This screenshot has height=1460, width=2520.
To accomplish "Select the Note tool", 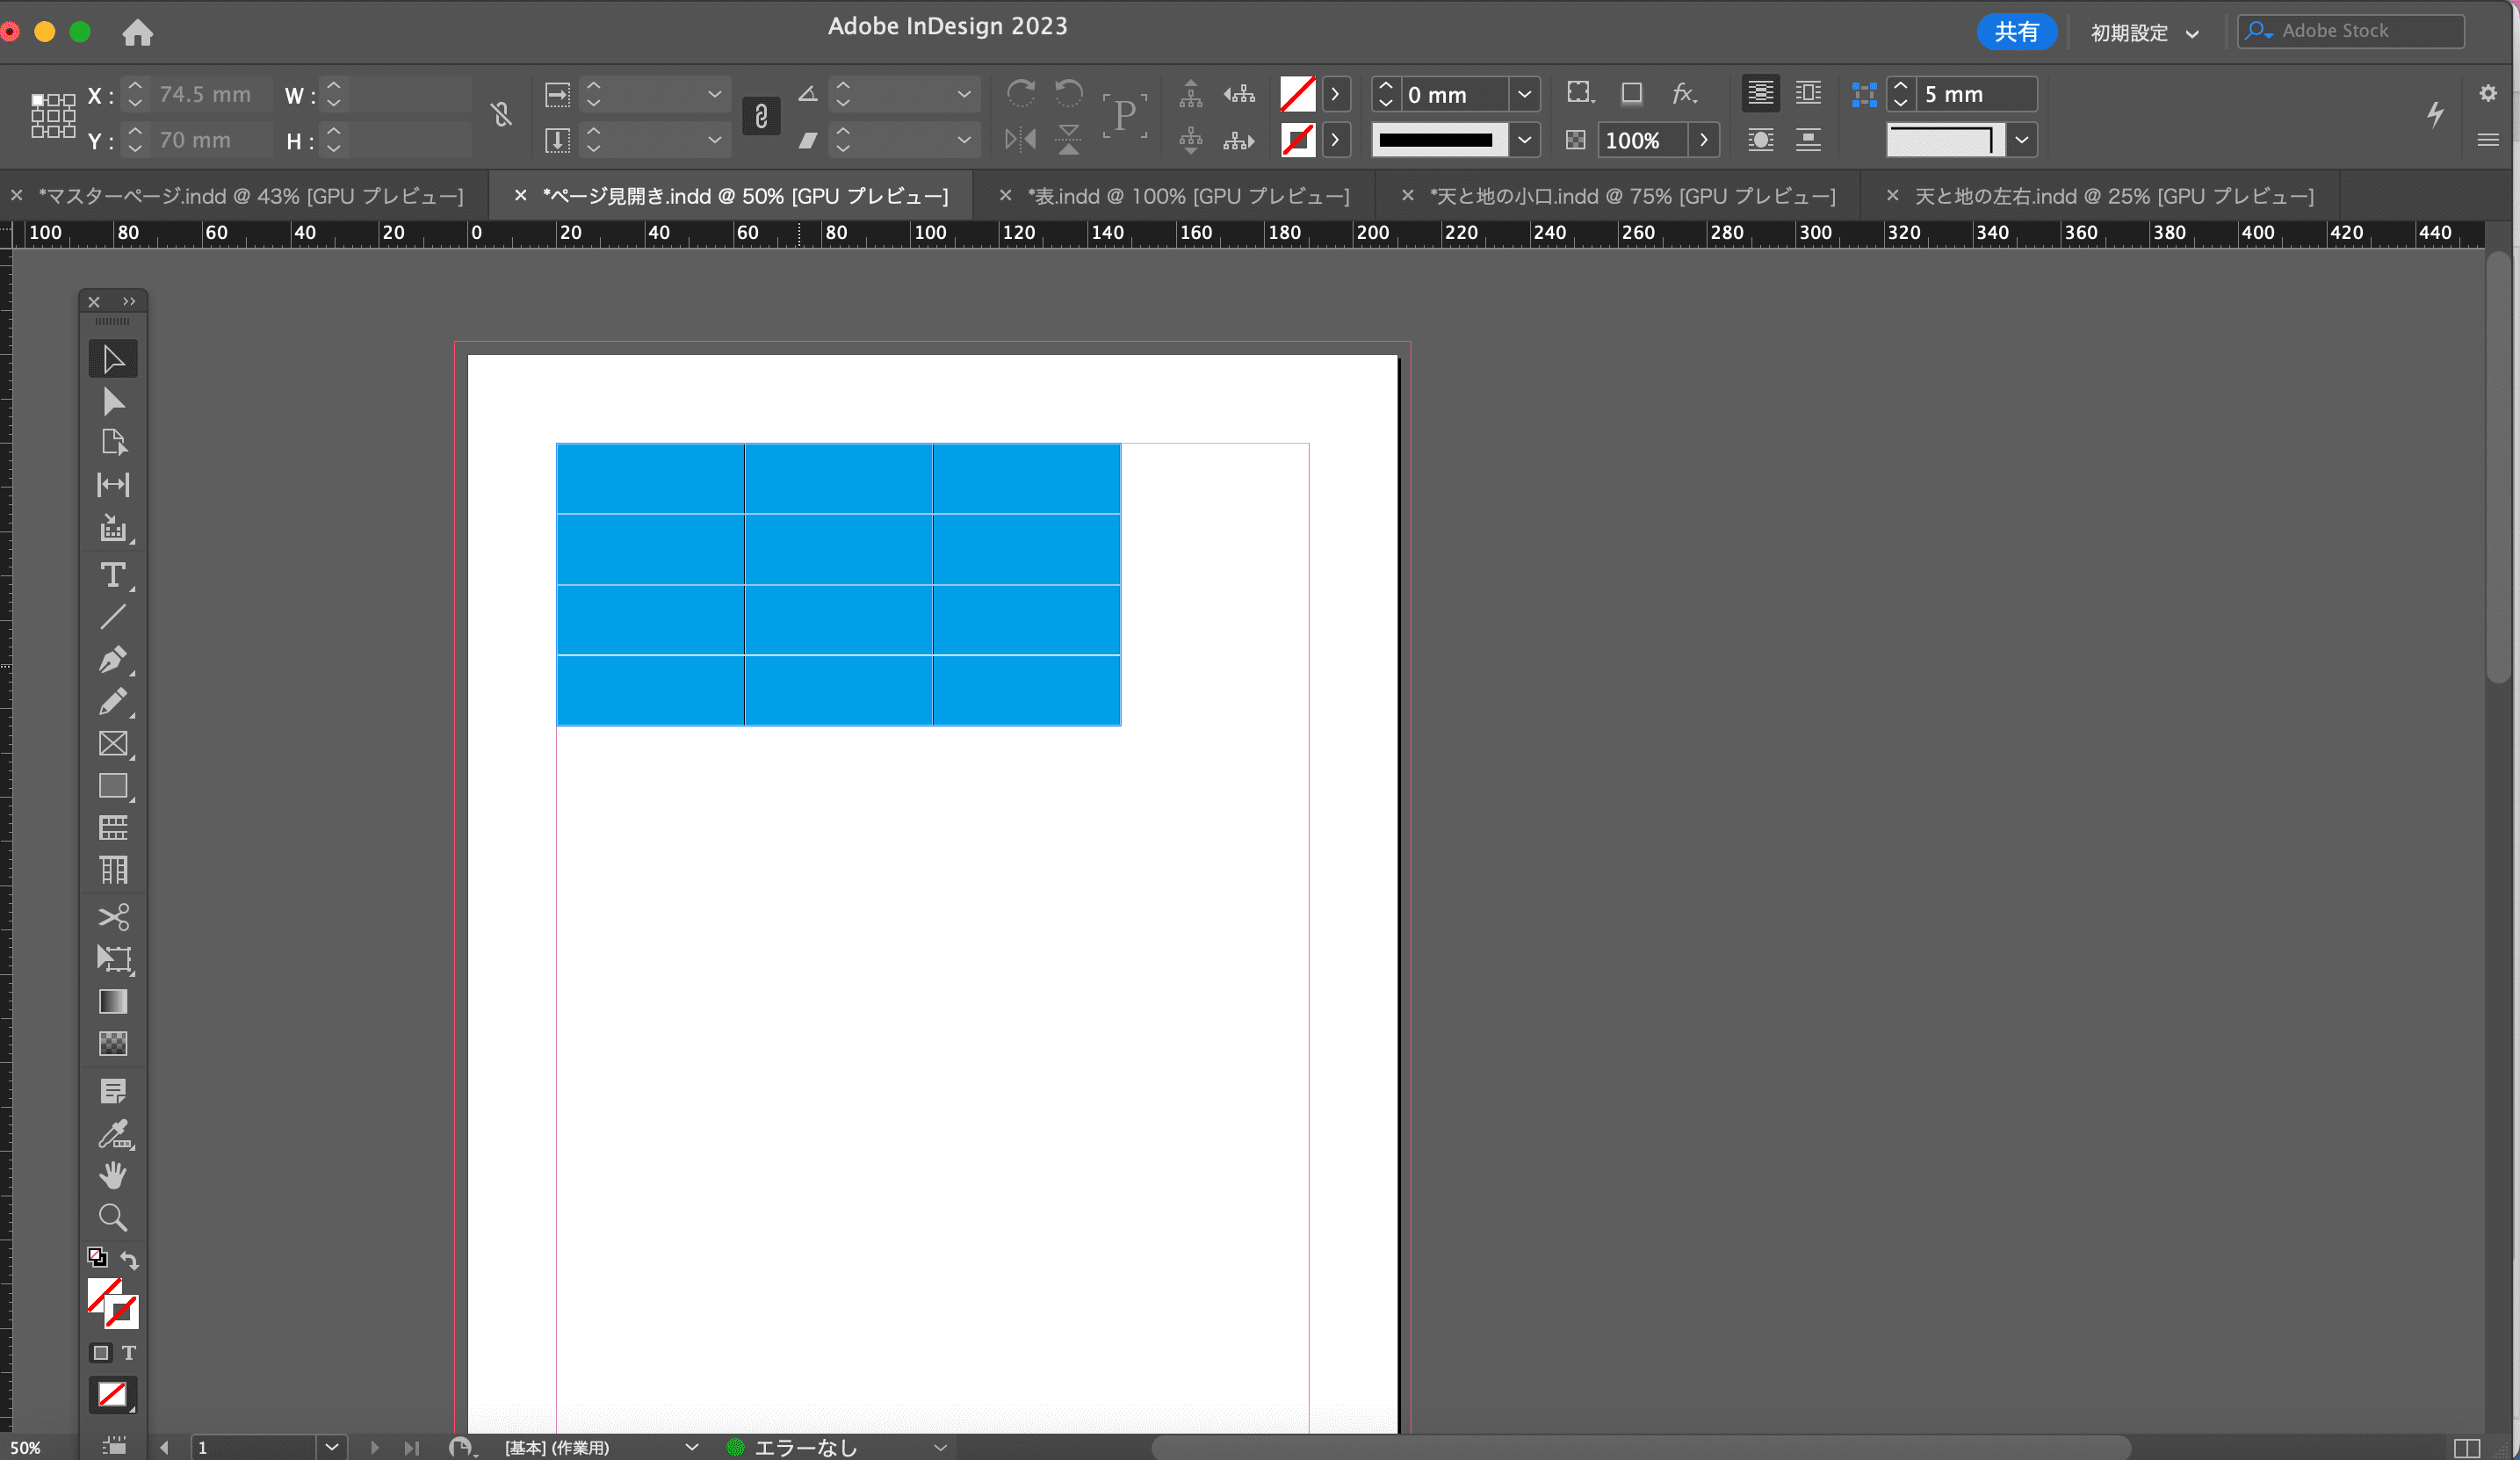I will 113,1091.
